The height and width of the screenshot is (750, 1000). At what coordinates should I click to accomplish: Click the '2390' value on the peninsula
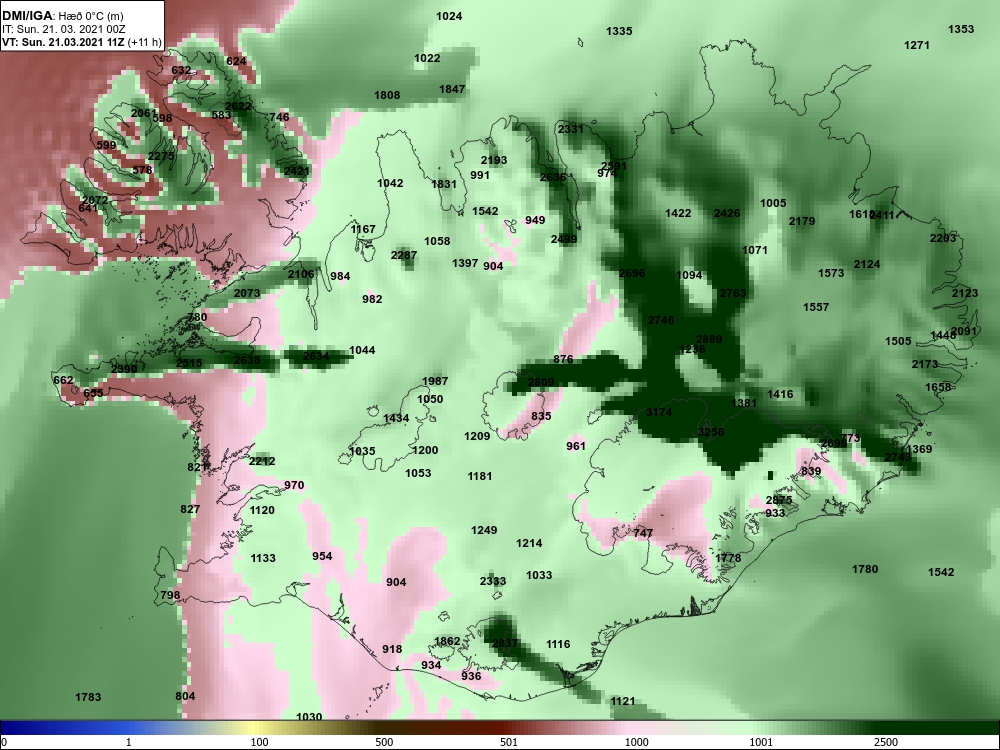click(124, 369)
